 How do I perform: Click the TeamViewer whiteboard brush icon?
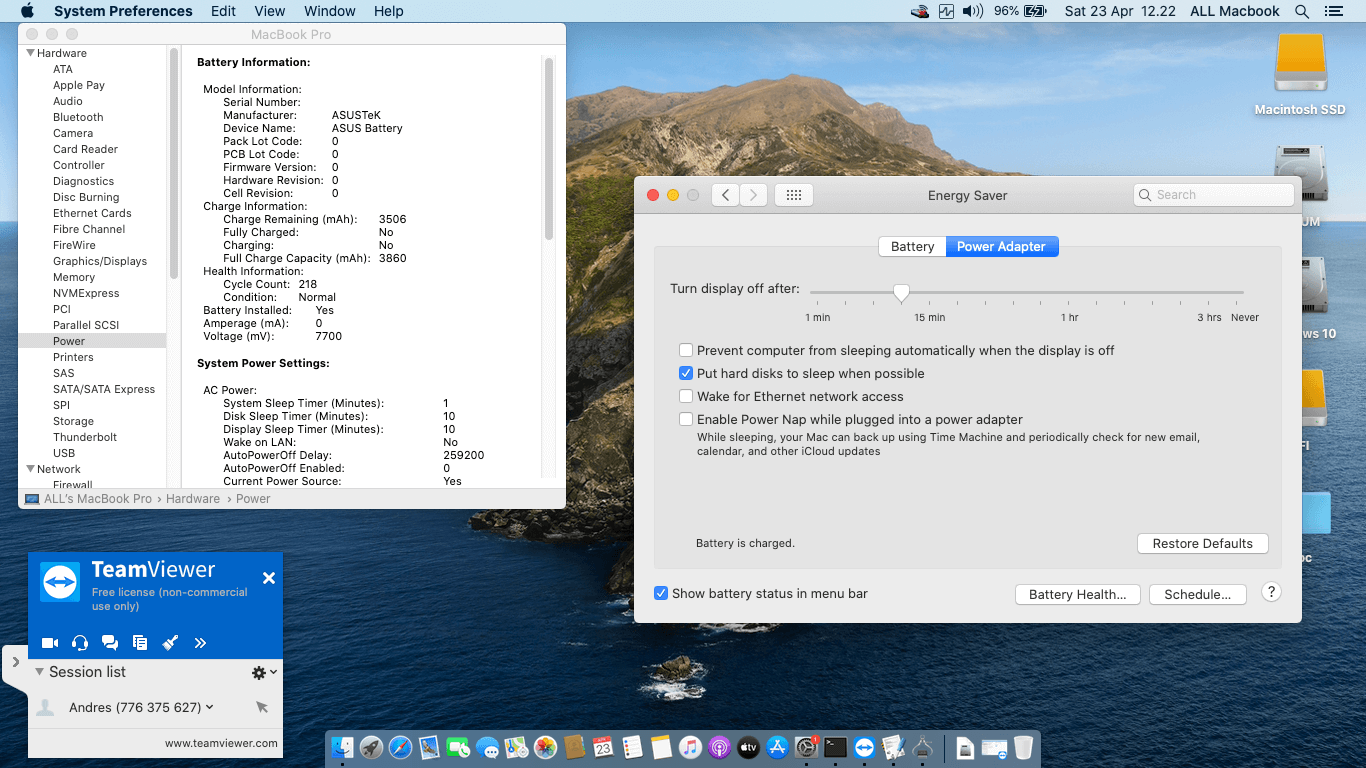pos(170,643)
